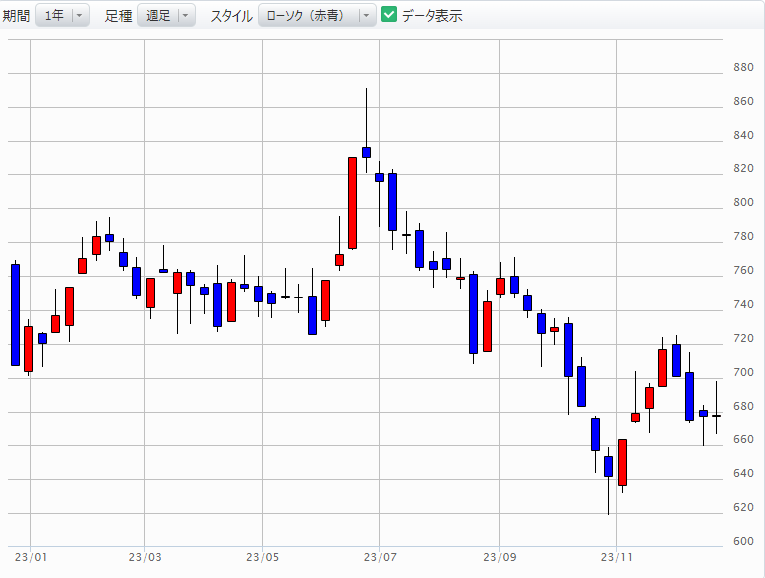Click the 860 price axis label
Viewport: 765px width, 578px height.
click(x=744, y=101)
